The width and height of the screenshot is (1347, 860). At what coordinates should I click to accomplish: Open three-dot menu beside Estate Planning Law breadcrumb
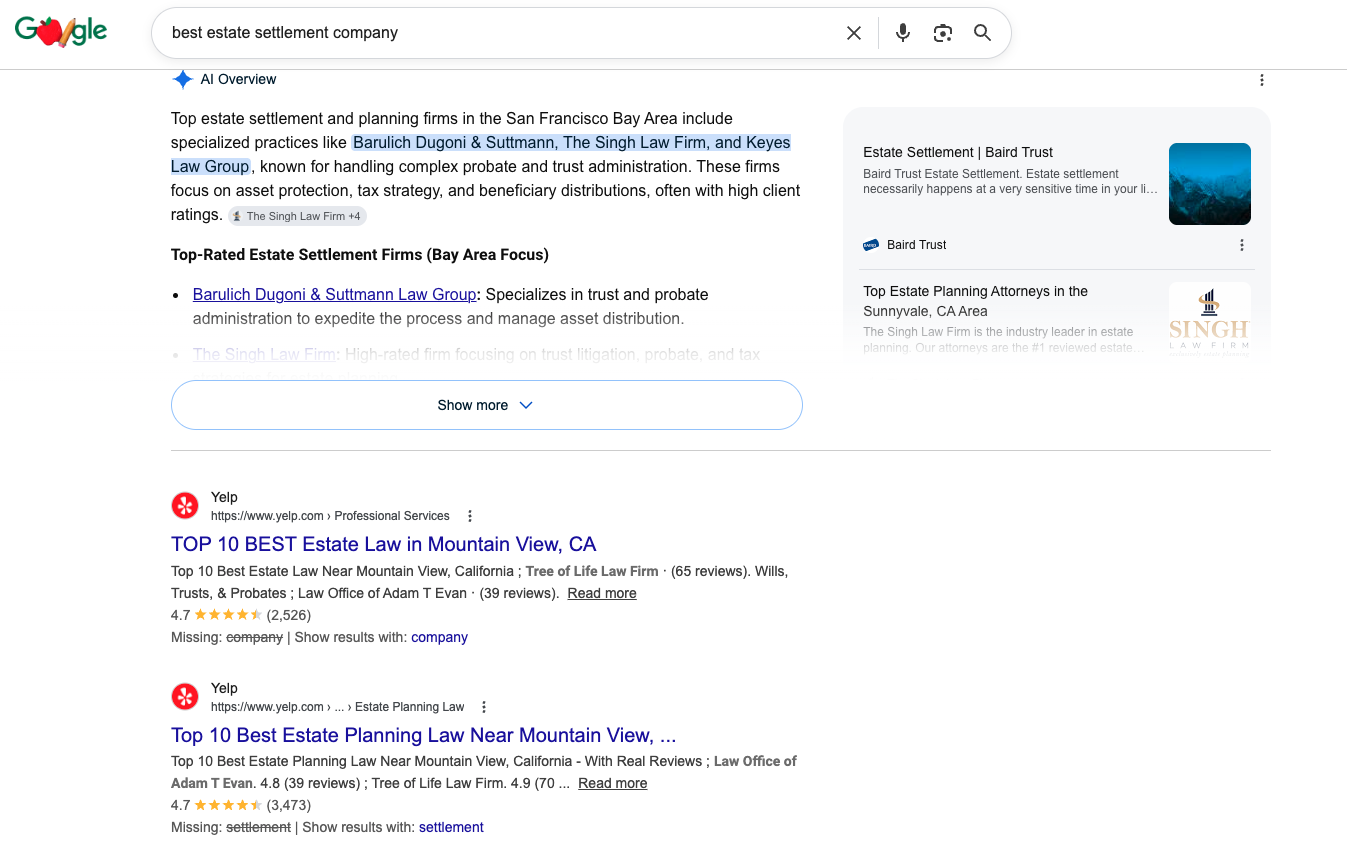point(485,707)
